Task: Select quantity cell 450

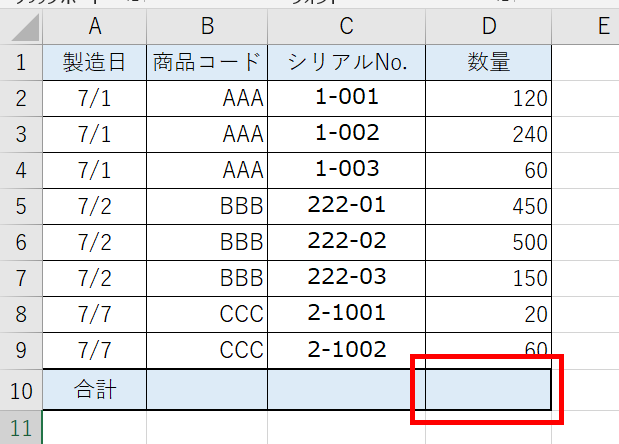Action: pos(489,206)
